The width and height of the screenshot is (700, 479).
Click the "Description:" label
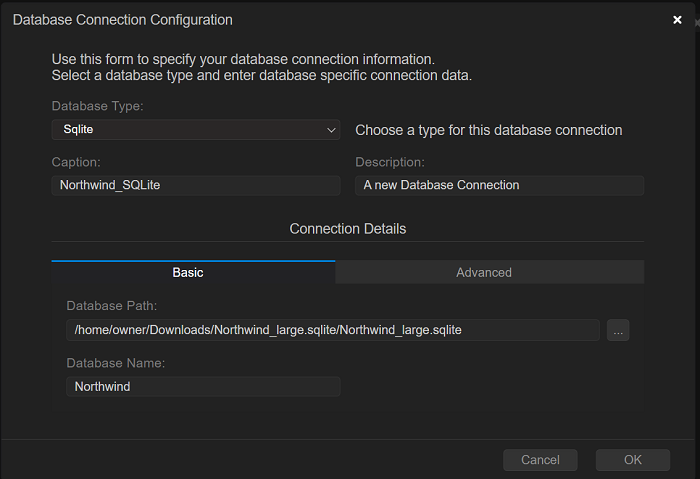[x=390, y=162]
